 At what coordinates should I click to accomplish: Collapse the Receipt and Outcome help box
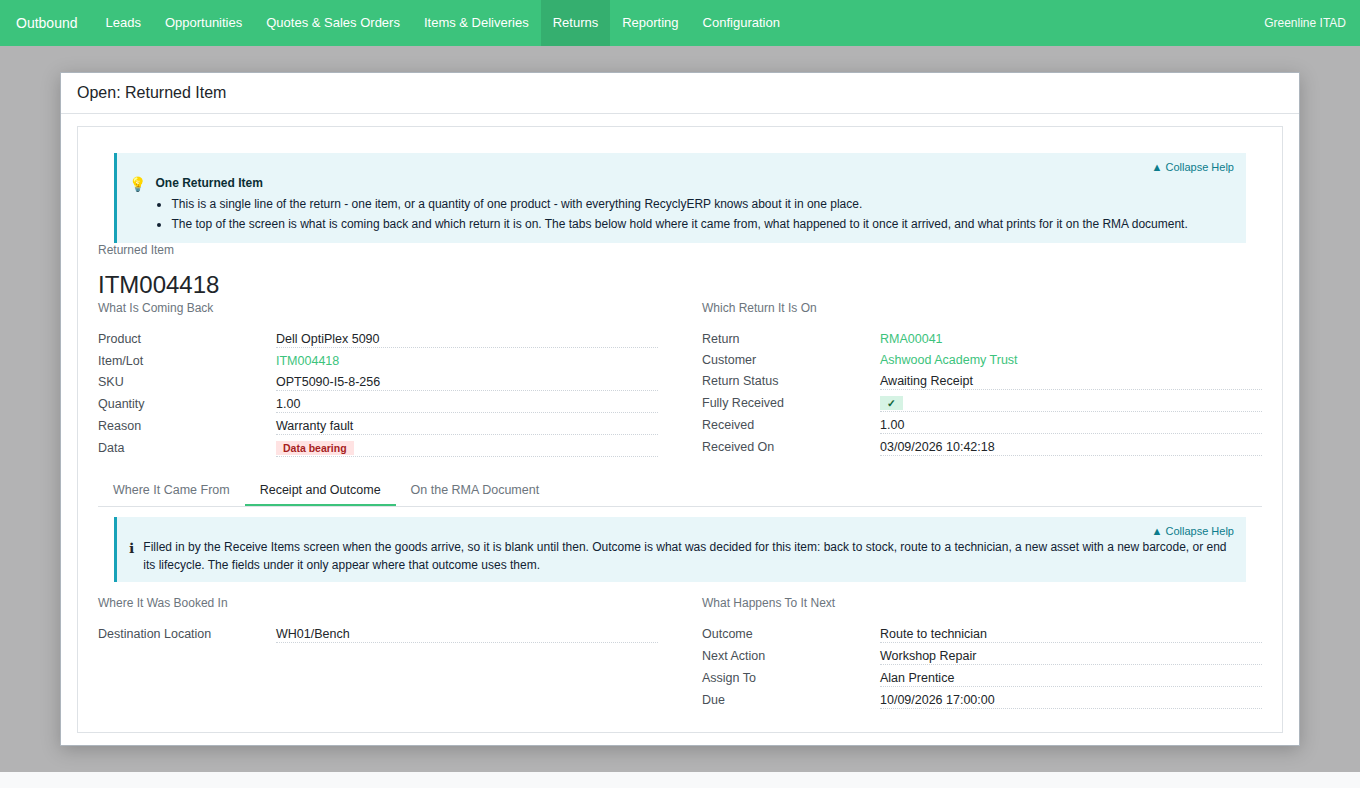point(1193,531)
